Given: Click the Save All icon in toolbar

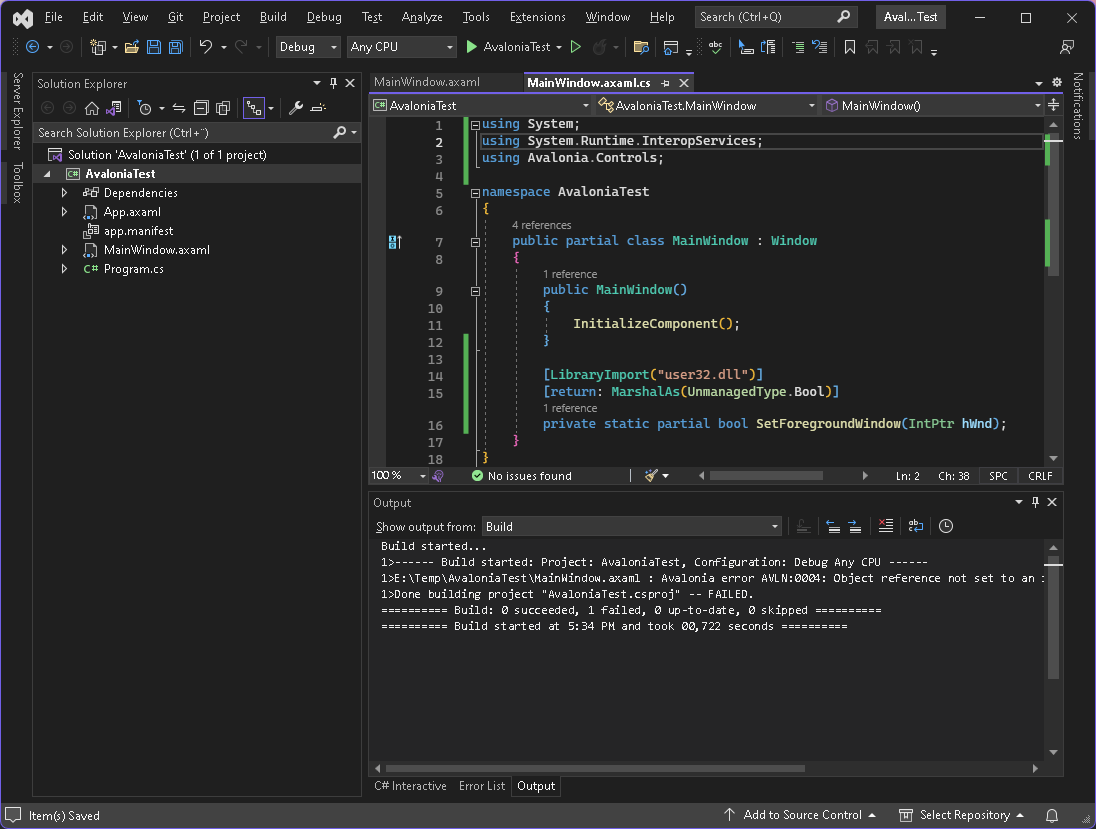Looking at the screenshot, I should pos(176,47).
